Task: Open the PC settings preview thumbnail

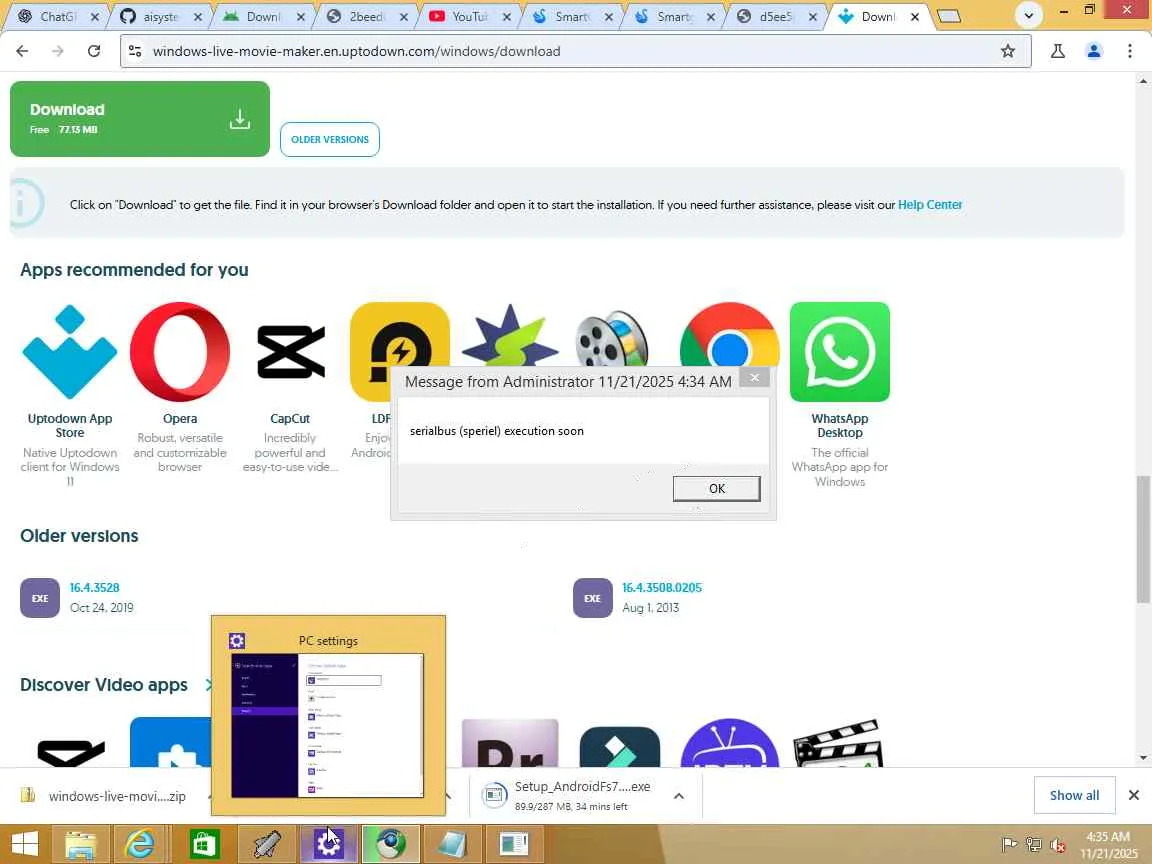Action: [328, 725]
